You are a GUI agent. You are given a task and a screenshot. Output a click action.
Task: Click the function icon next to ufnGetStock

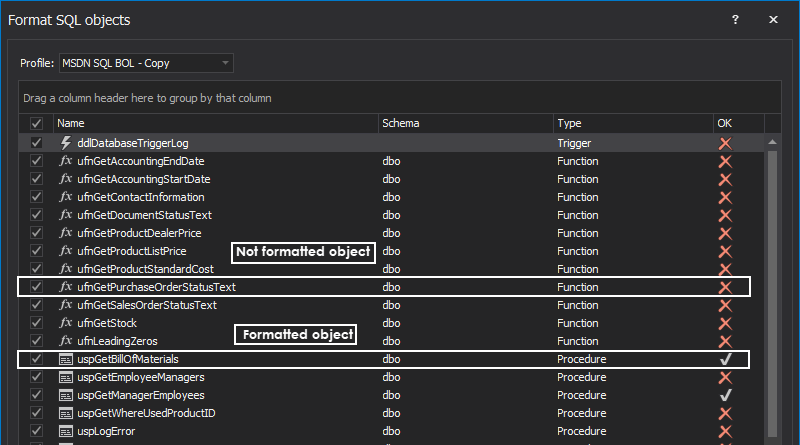[x=66, y=323]
